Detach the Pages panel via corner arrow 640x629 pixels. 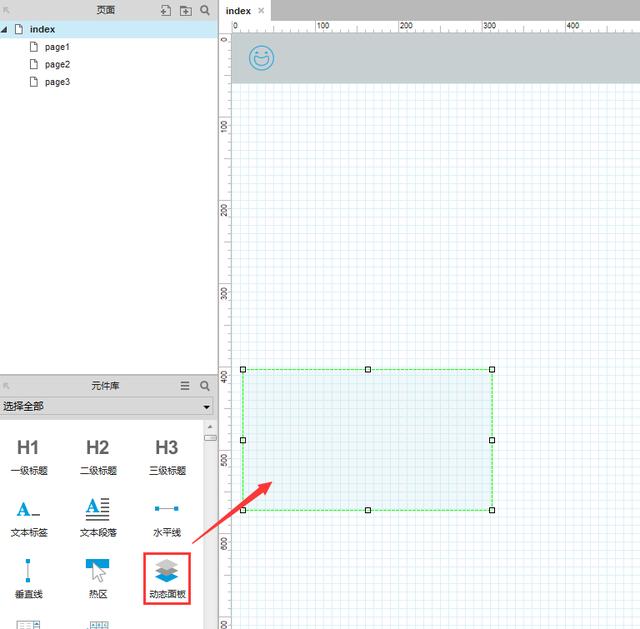[6, 10]
